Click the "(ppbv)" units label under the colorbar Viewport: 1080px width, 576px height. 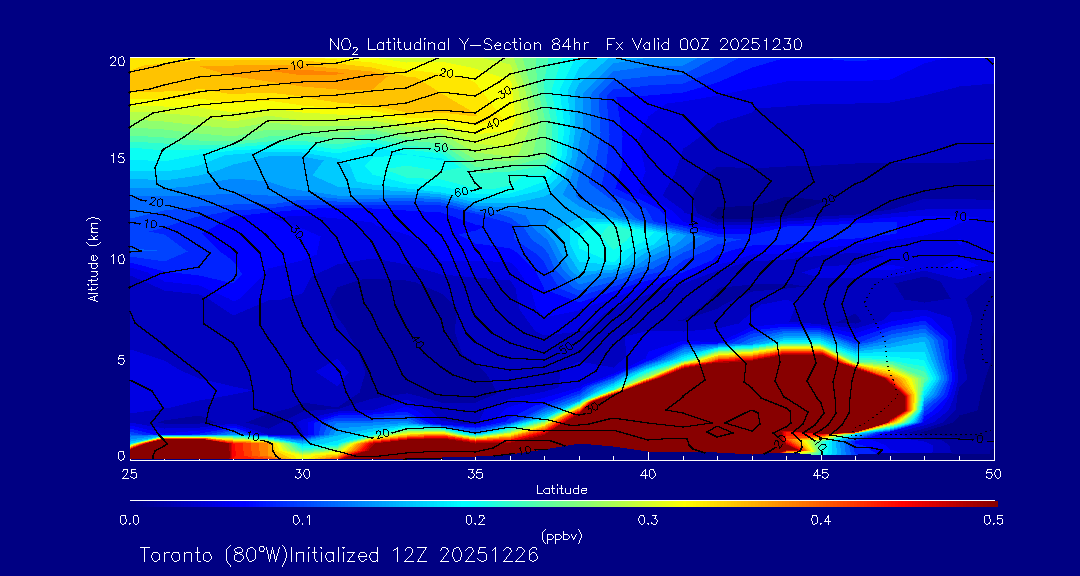(x=562, y=537)
